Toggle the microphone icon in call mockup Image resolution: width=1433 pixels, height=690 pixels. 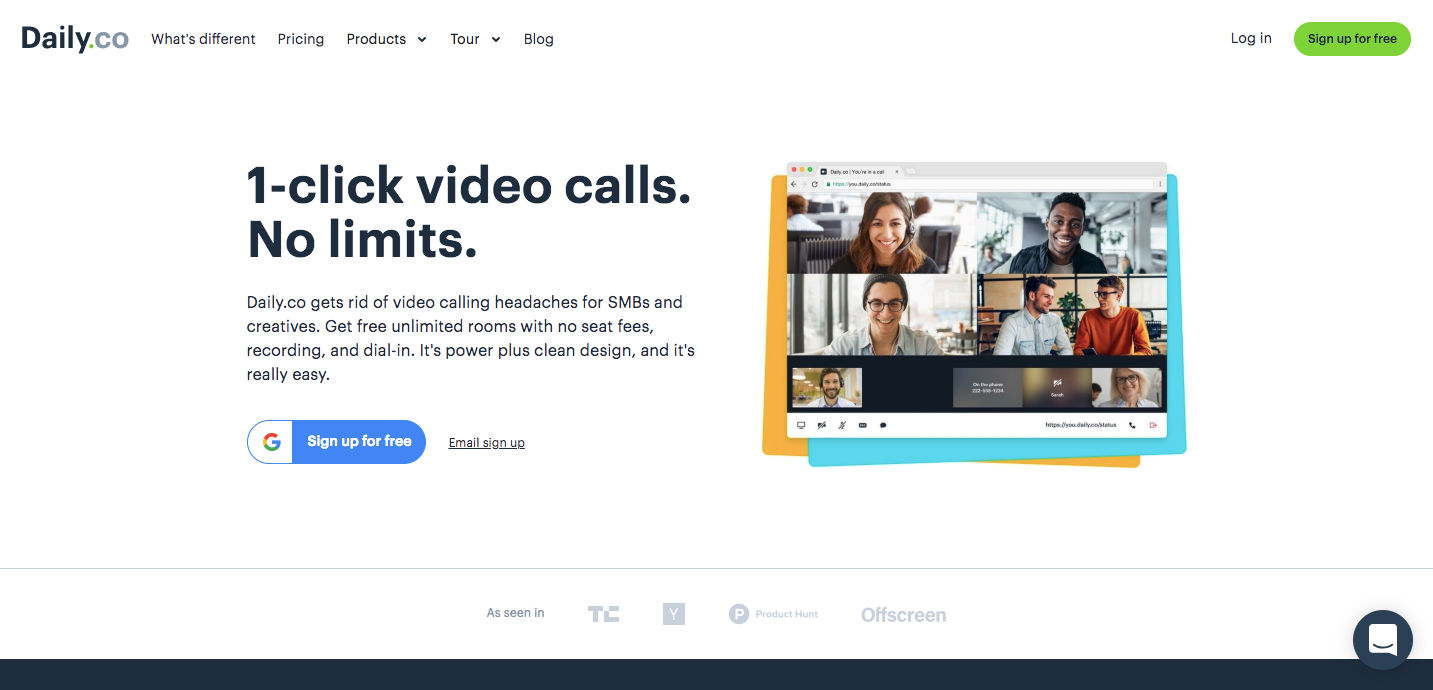[x=842, y=425]
